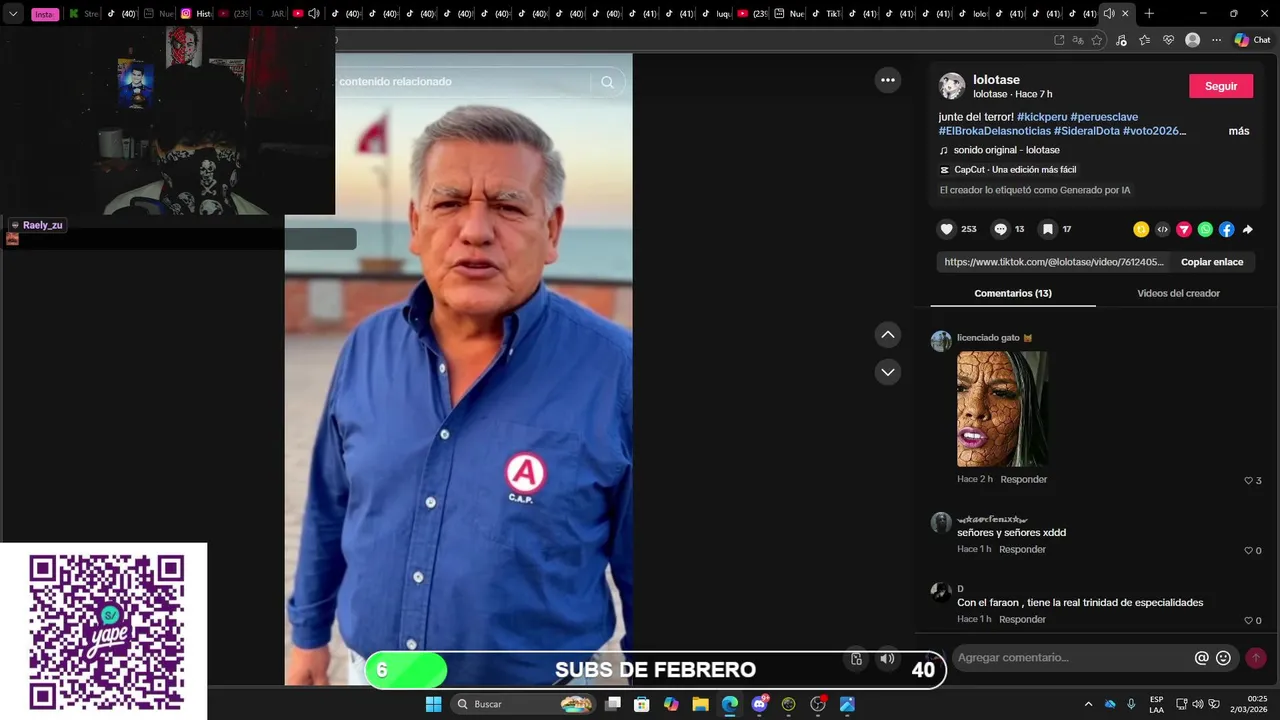Image resolution: width=1280 pixels, height=720 pixels.
Task: Open the cracked-face image in comment
Action: coord(1002,408)
